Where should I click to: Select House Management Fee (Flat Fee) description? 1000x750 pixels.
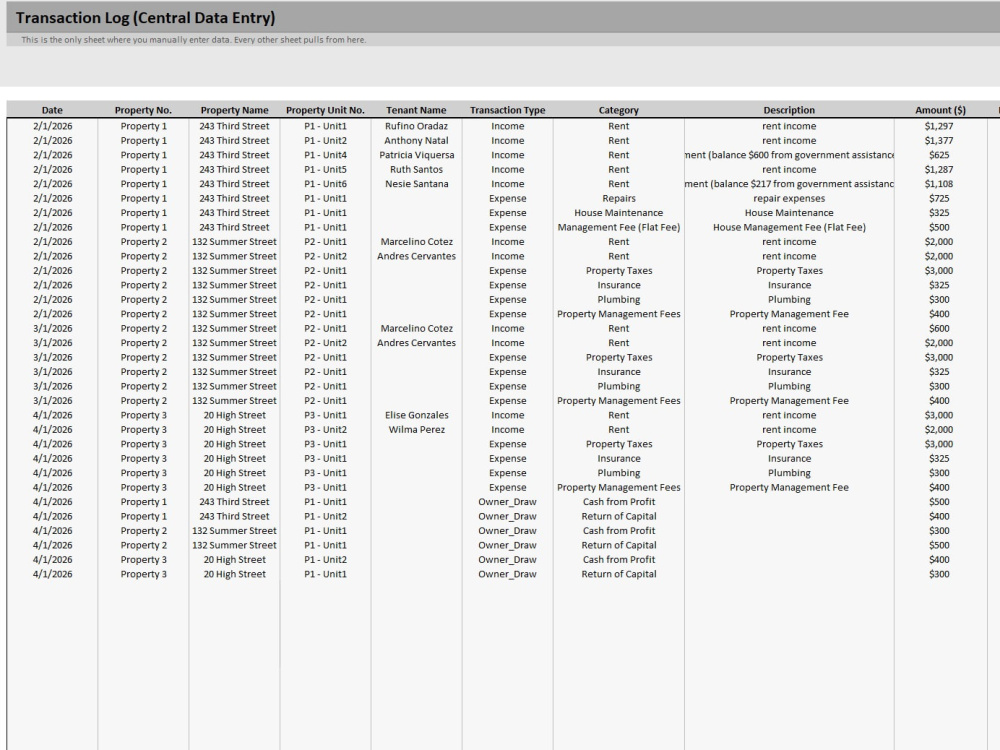coord(789,227)
